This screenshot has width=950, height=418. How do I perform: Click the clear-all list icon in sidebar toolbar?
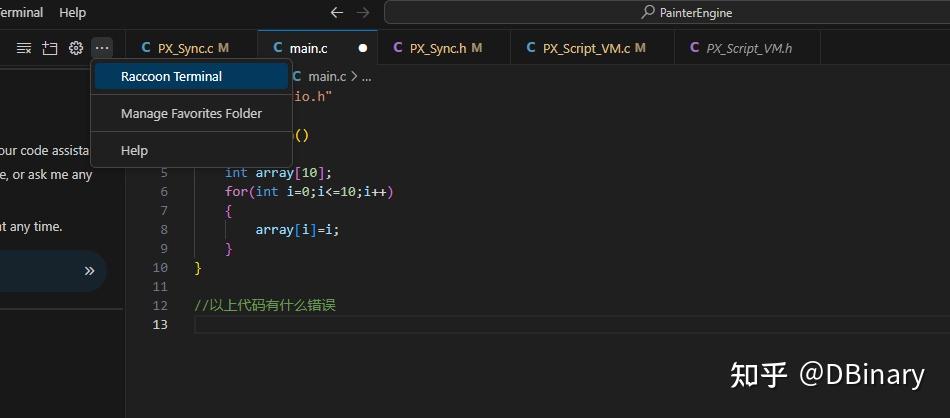point(24,48)
